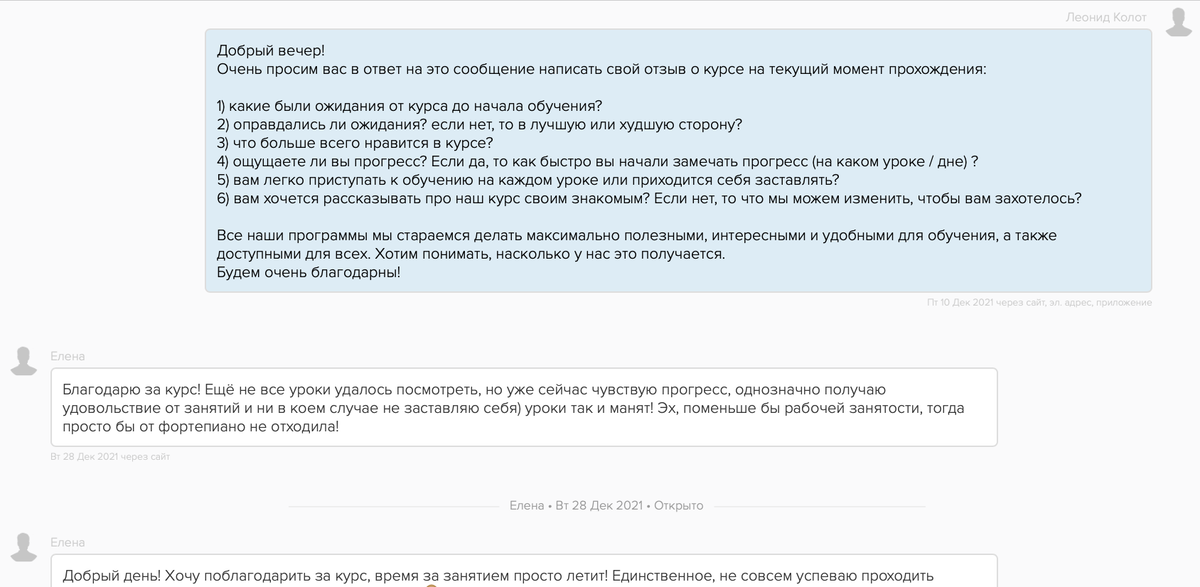This screenshot has width=1200, height=587.
Task: Click the 'Елена • Вт 28 Дек 2021 • Открыто' divider
Action: [x=606, y=506]
